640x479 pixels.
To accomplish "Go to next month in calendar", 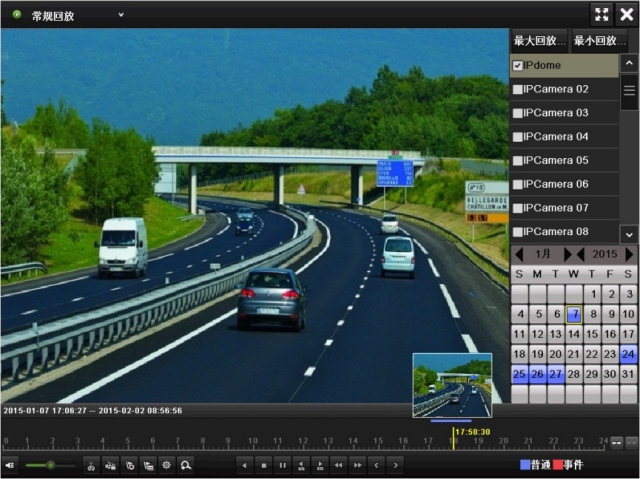I will pos(568,255).
